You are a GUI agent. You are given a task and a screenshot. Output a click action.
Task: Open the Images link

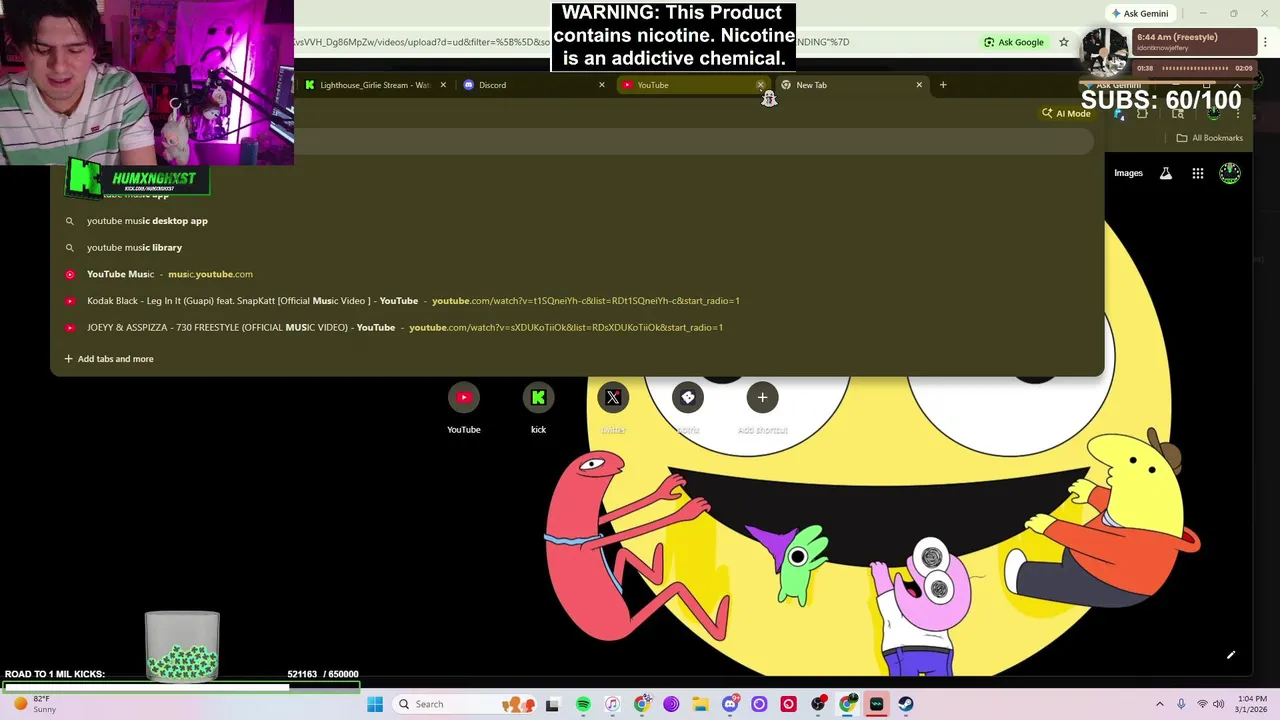pos(1128,173)
